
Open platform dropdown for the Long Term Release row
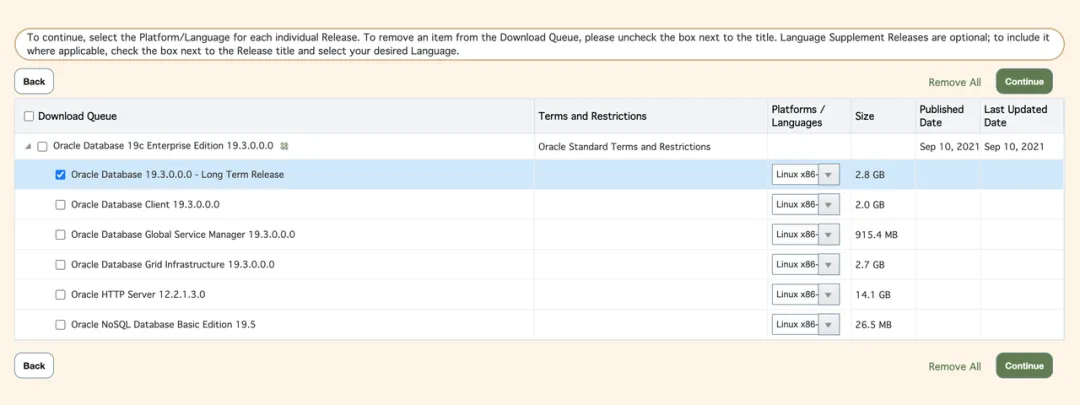tap(806, 175)
